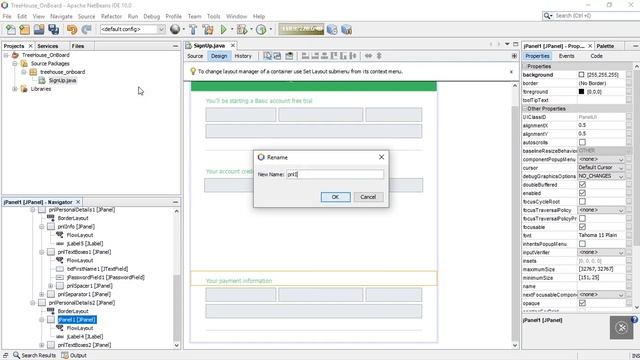The height and width of the screenshot is (360, 640).
Task: Expand the Libraries node in Projects
Action: tap(15, 89)
